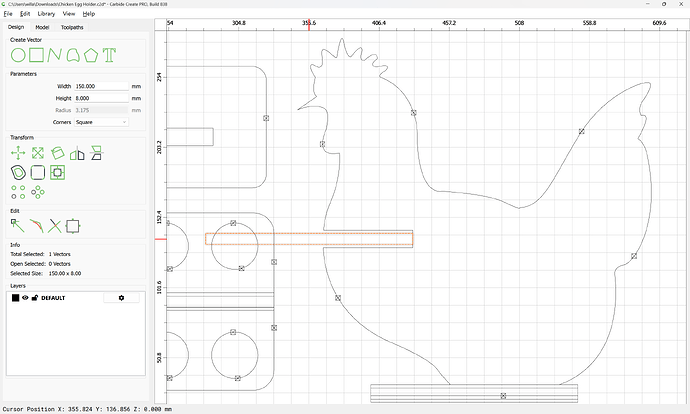This screenshot has width=690, height=414.
Task: Open the Scale transform tool
Action: (x=37, y=153)
